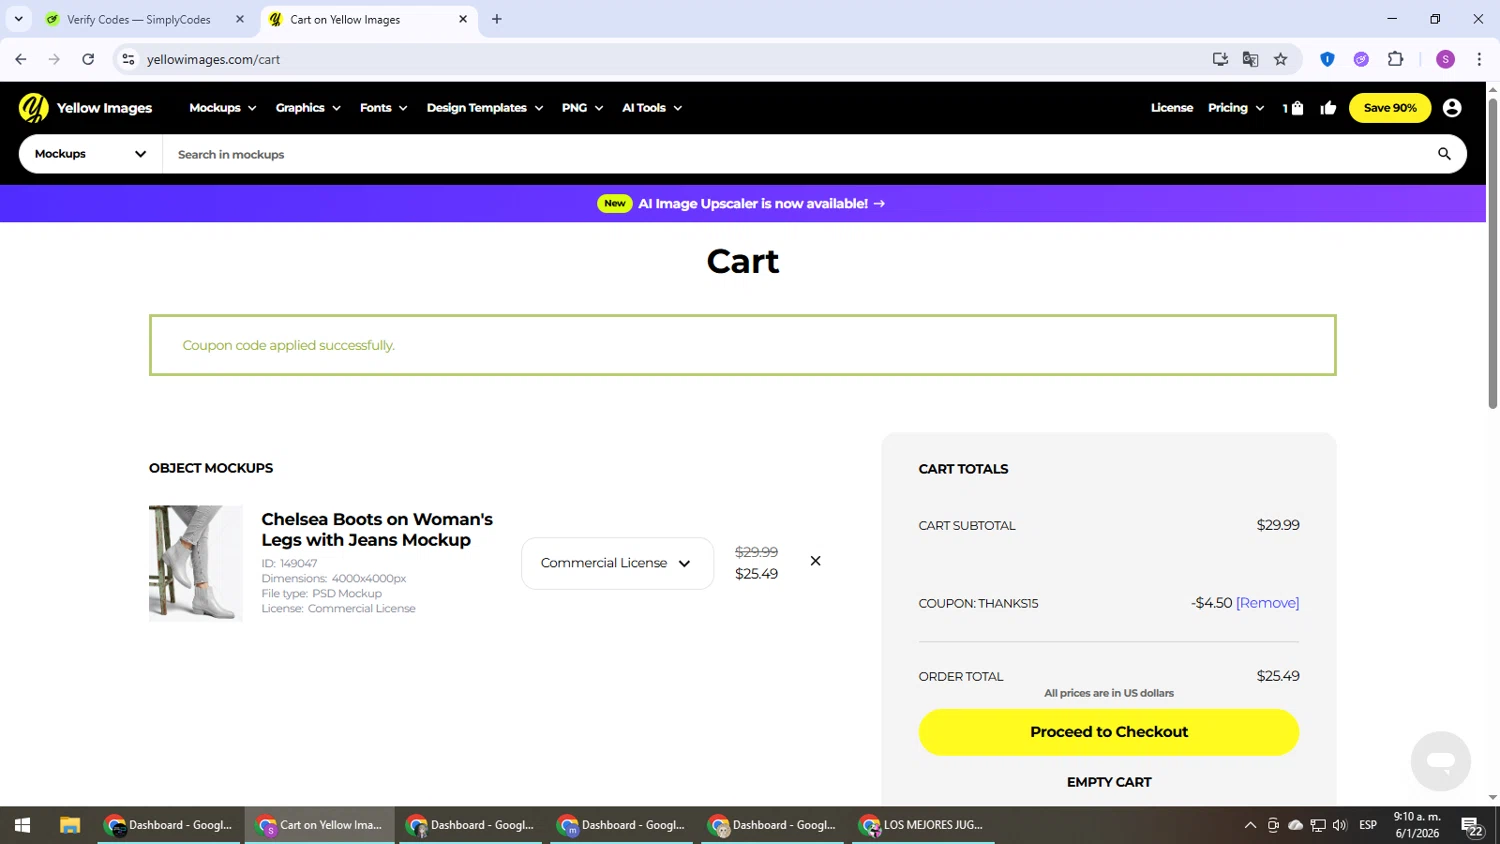1500x844 pixels.
Task: Click the struck-through $29.99 price
Action: 756,552
